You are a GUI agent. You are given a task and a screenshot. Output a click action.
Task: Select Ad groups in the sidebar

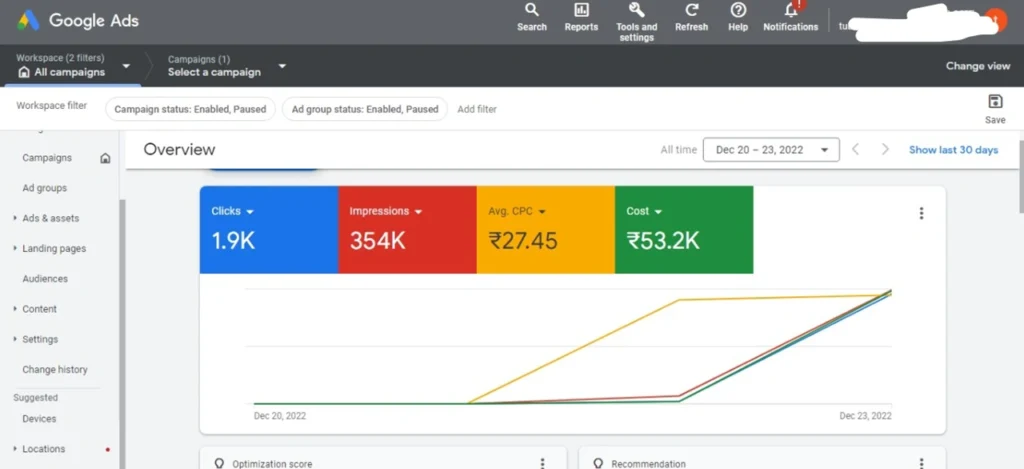pos(45,188)
